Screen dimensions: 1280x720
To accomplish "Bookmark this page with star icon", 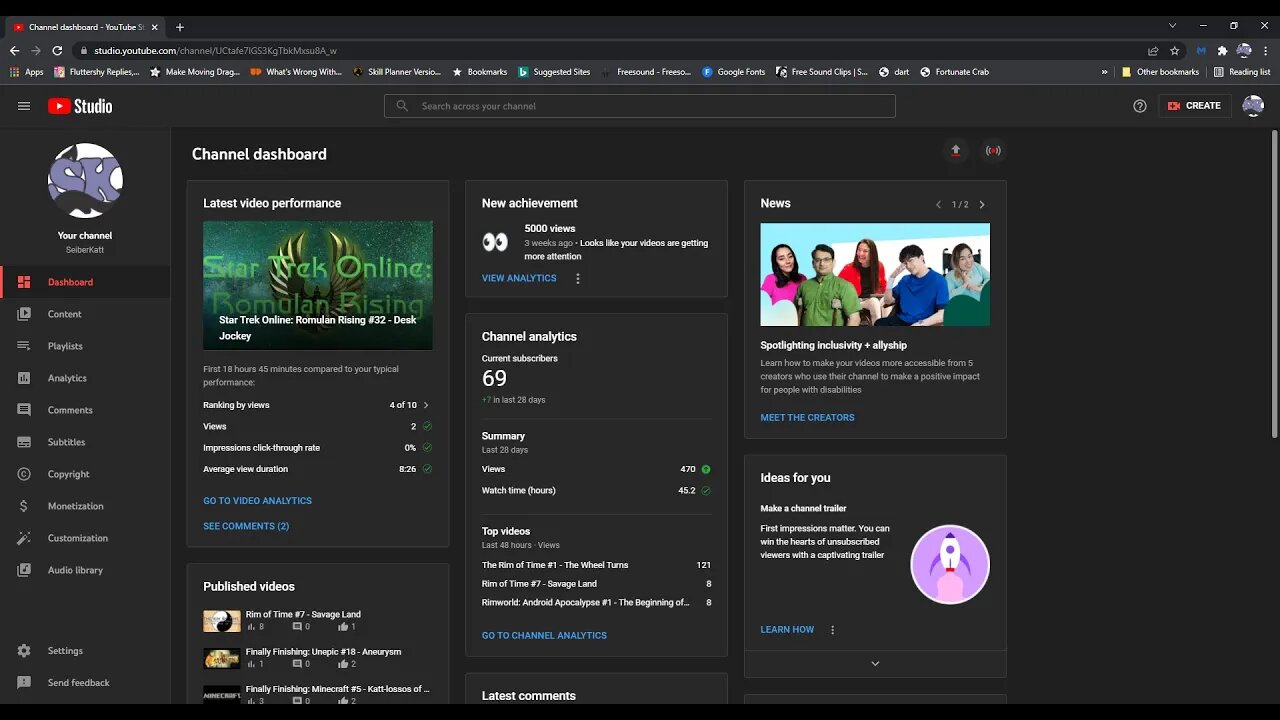I will point(1175,50).
